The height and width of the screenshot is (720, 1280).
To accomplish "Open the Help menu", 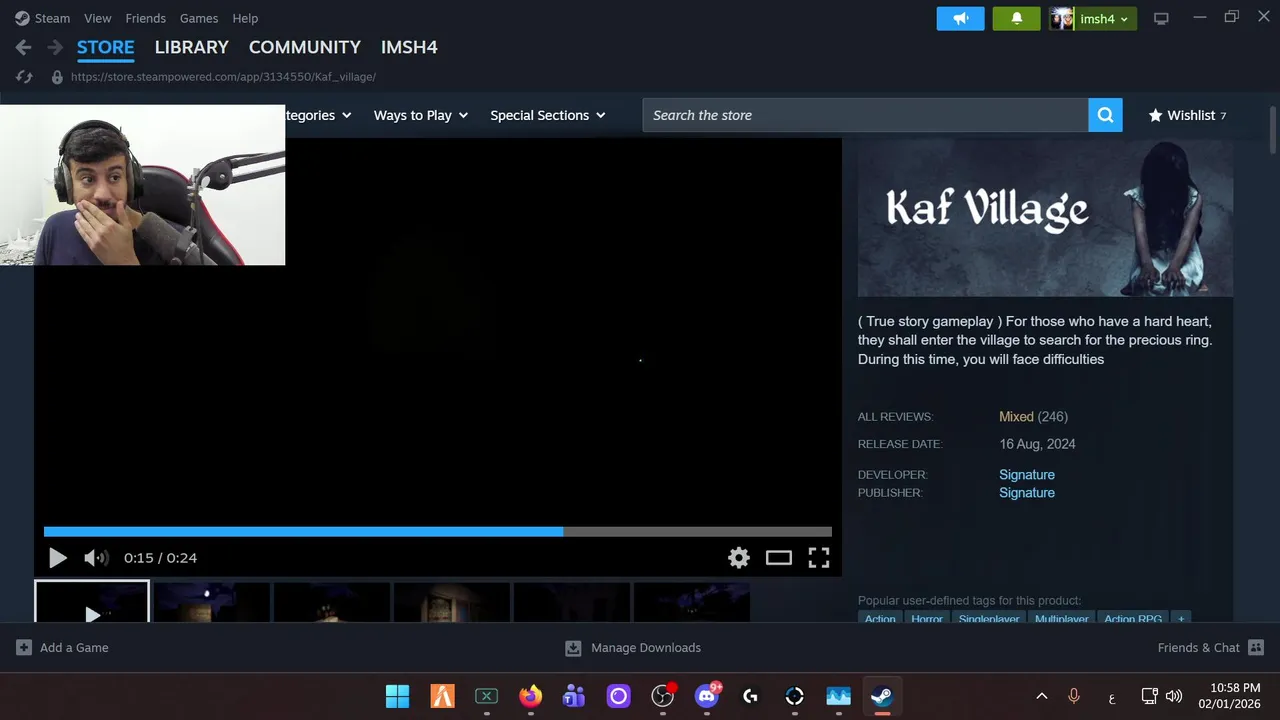I will pos(245,18).
